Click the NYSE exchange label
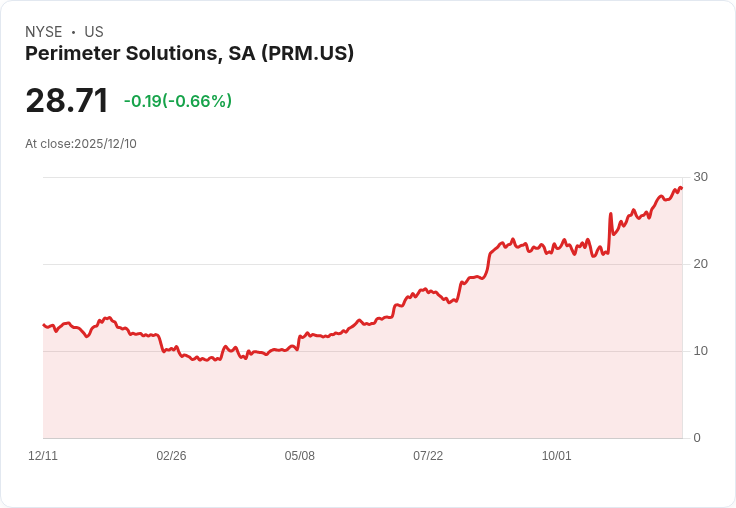Image resolution: width=736 pixels, height=508 pixels. [x=44, y=32]
